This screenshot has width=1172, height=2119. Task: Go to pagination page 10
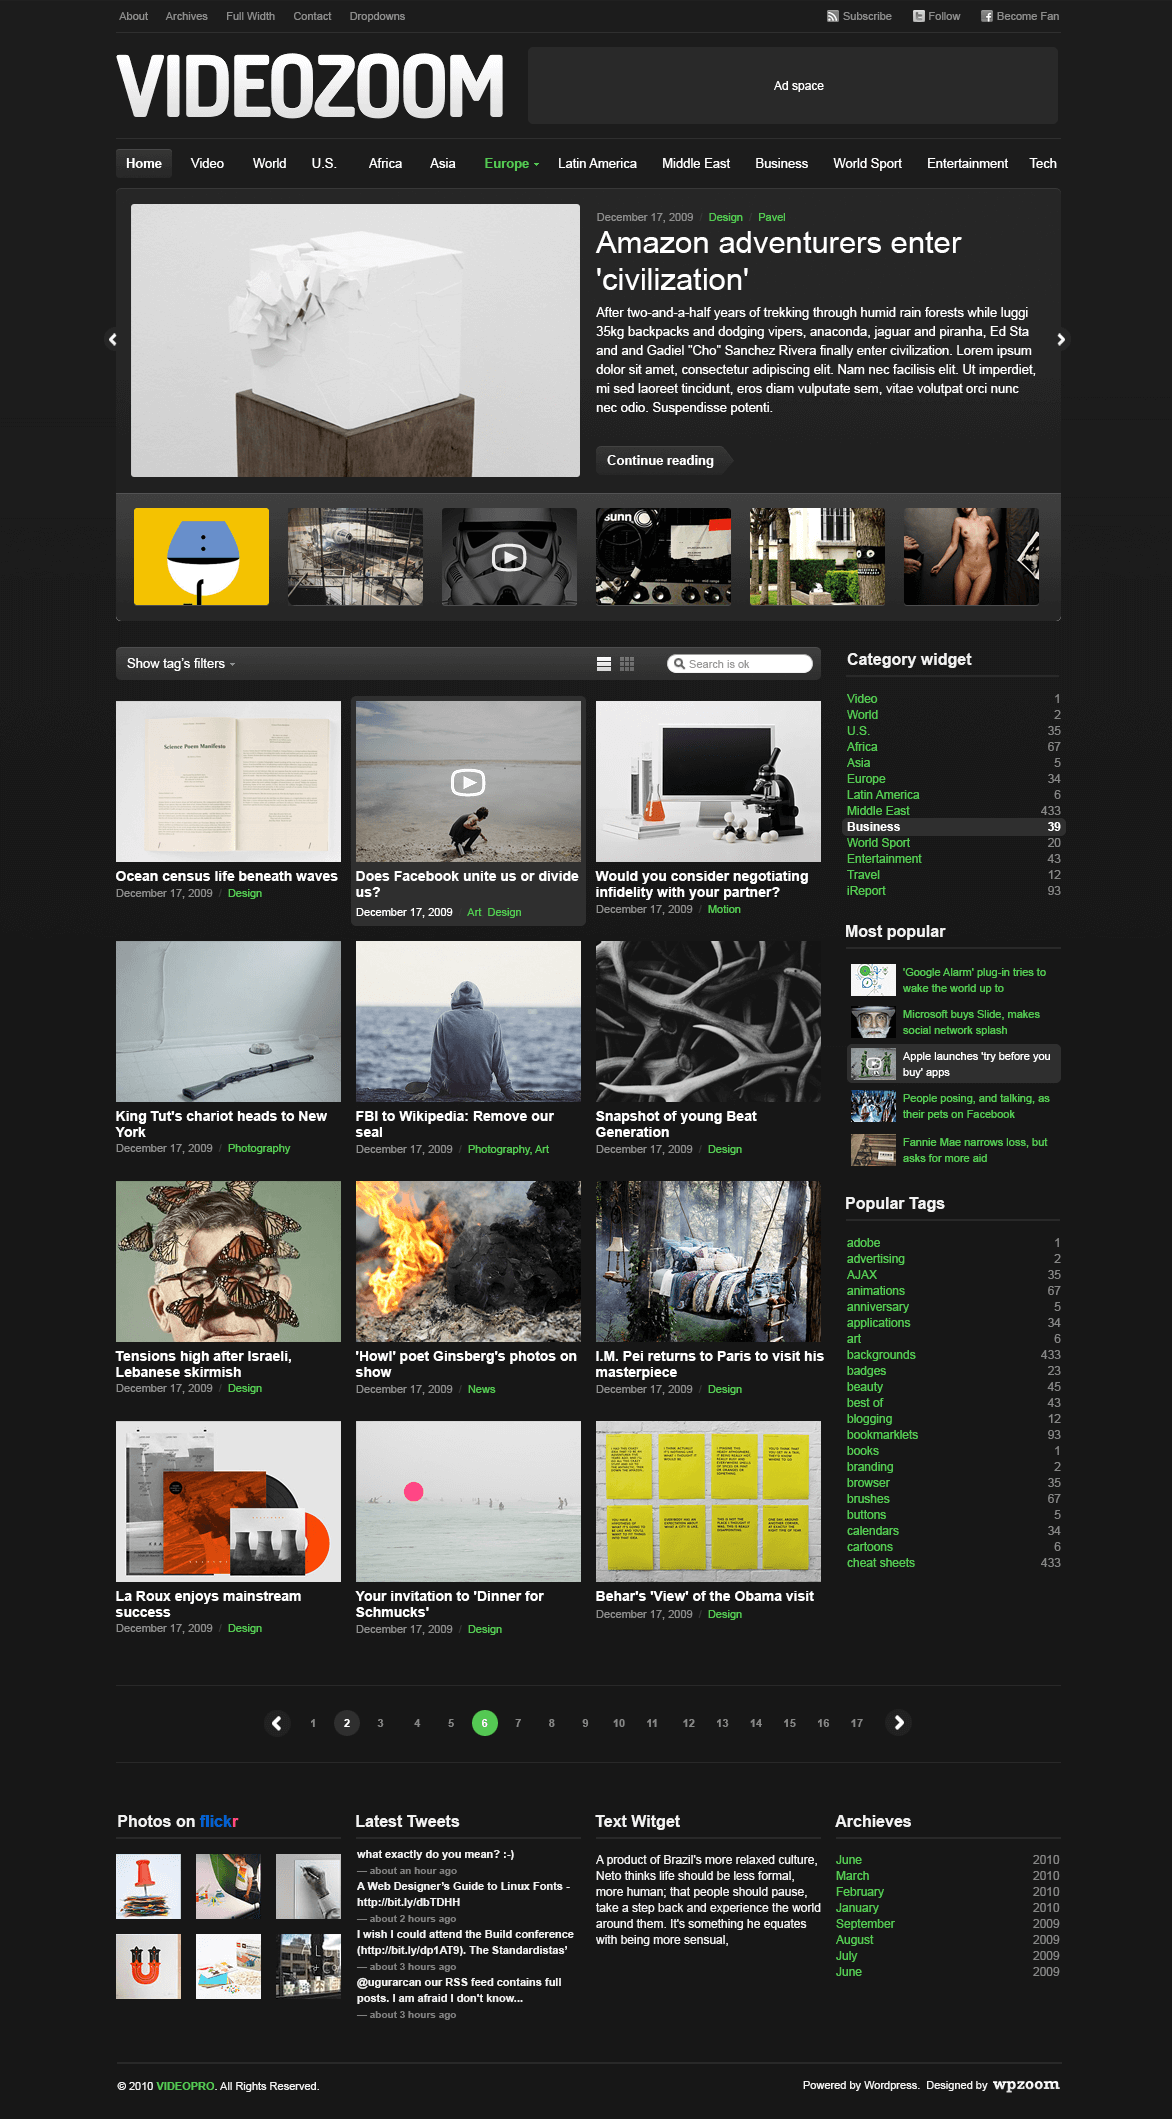coord(619,1723)
